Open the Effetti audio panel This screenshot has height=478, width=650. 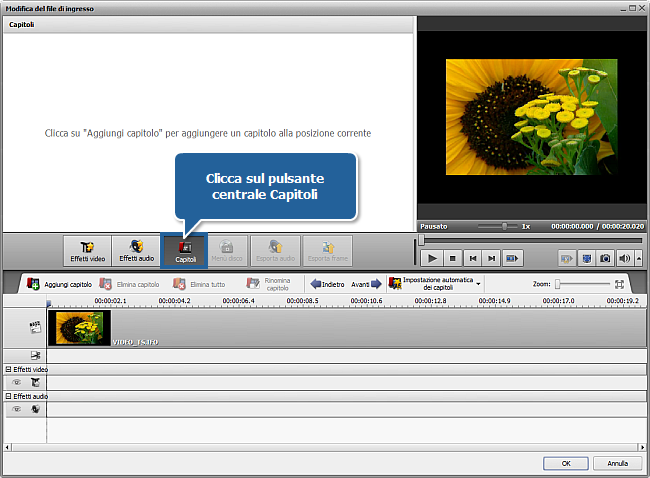135,250
